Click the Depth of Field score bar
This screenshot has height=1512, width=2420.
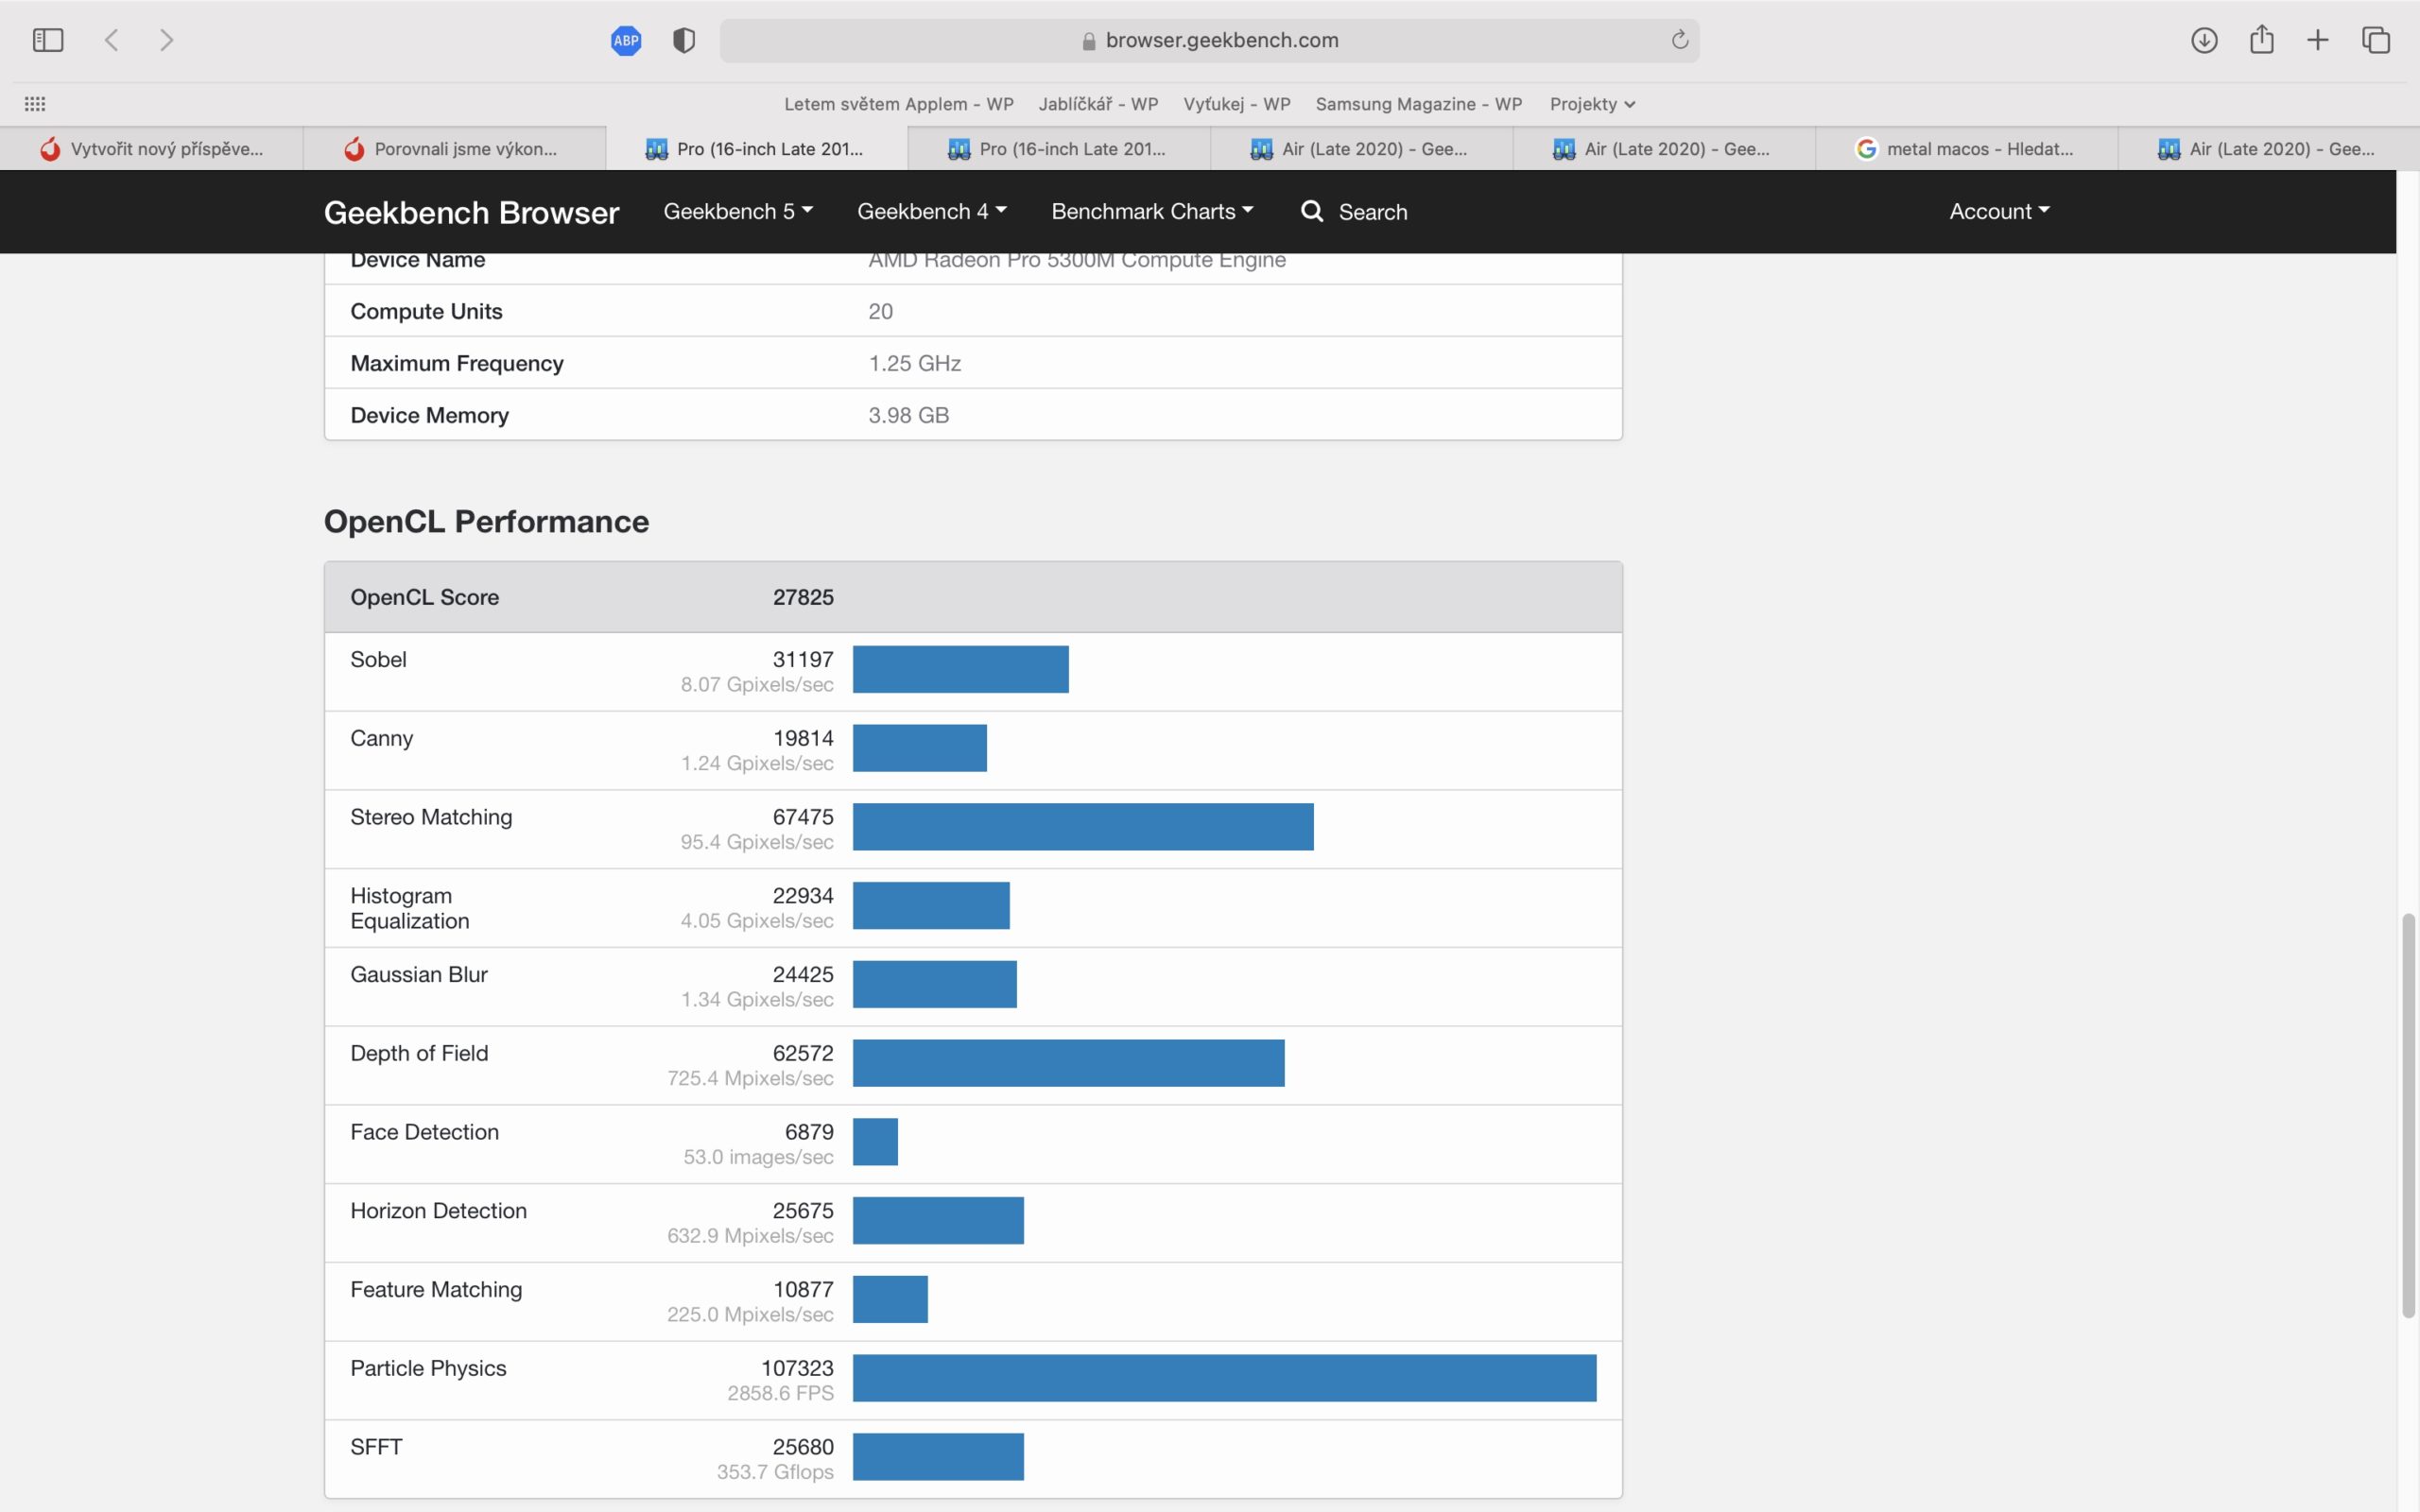coord(1068,1063)
